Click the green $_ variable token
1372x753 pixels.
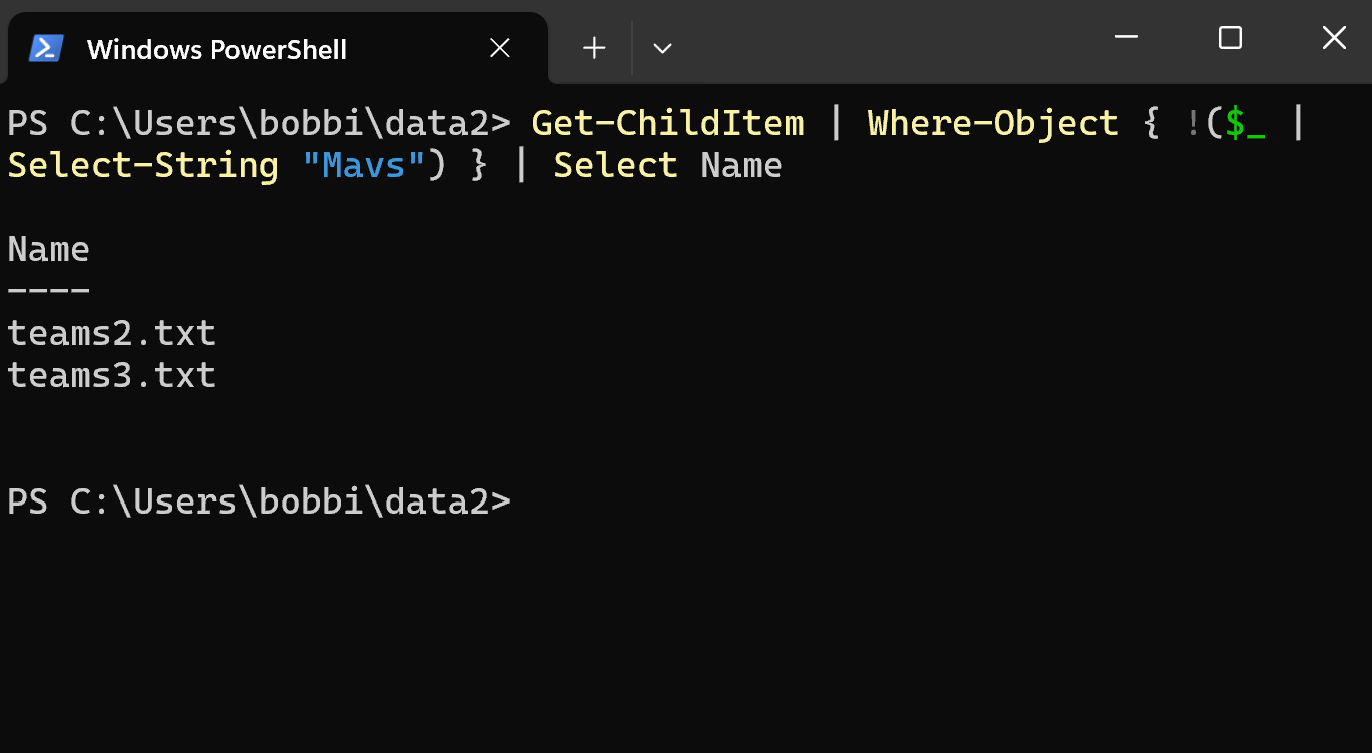click(x=1245, y=122)
